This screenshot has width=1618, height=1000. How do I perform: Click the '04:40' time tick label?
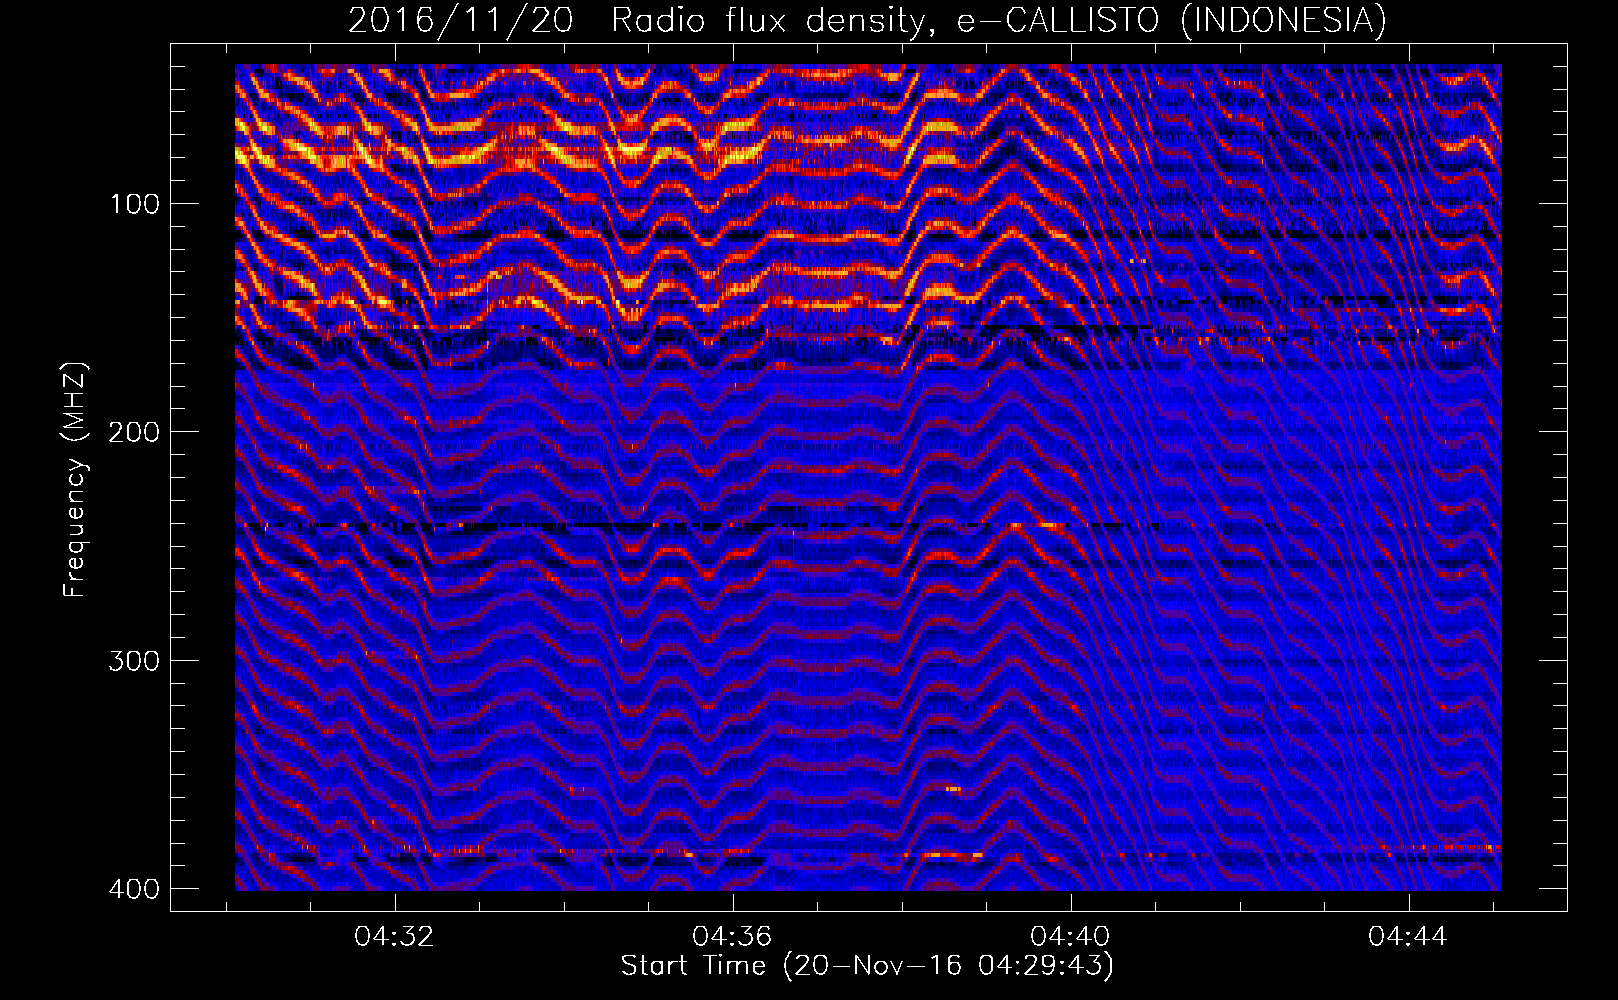[x=1071, y=937]
